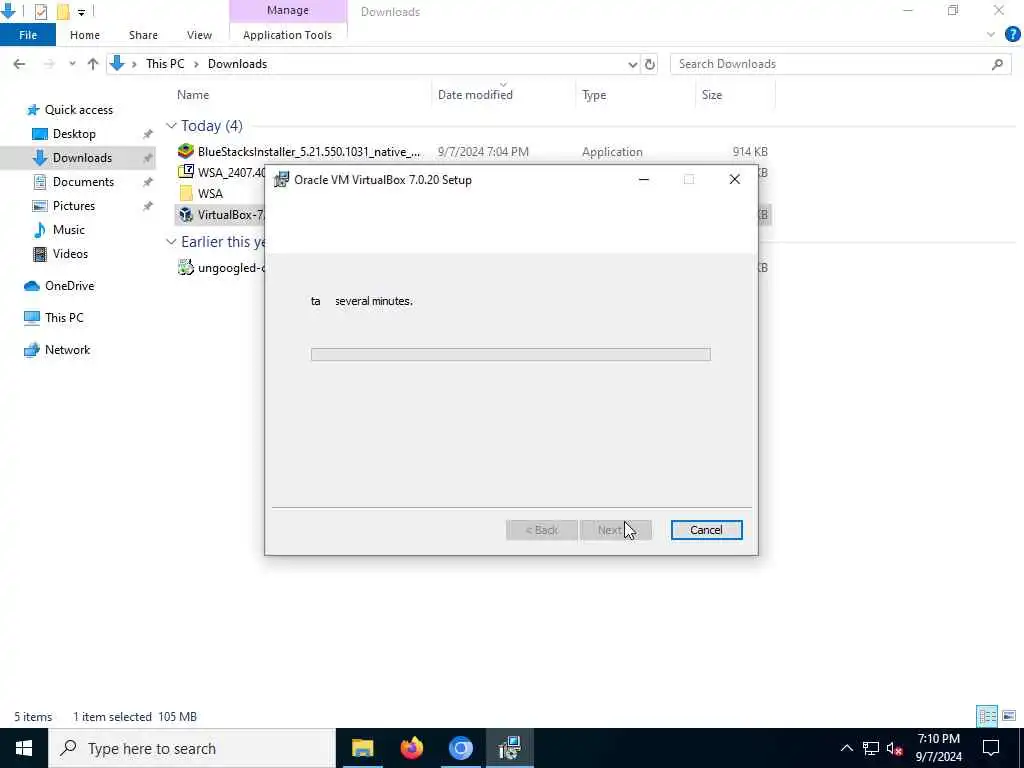1024x768 pixels.
Task: Collapse the Earlier this year group
Action: pyautogui.click(x=171, y=242)
